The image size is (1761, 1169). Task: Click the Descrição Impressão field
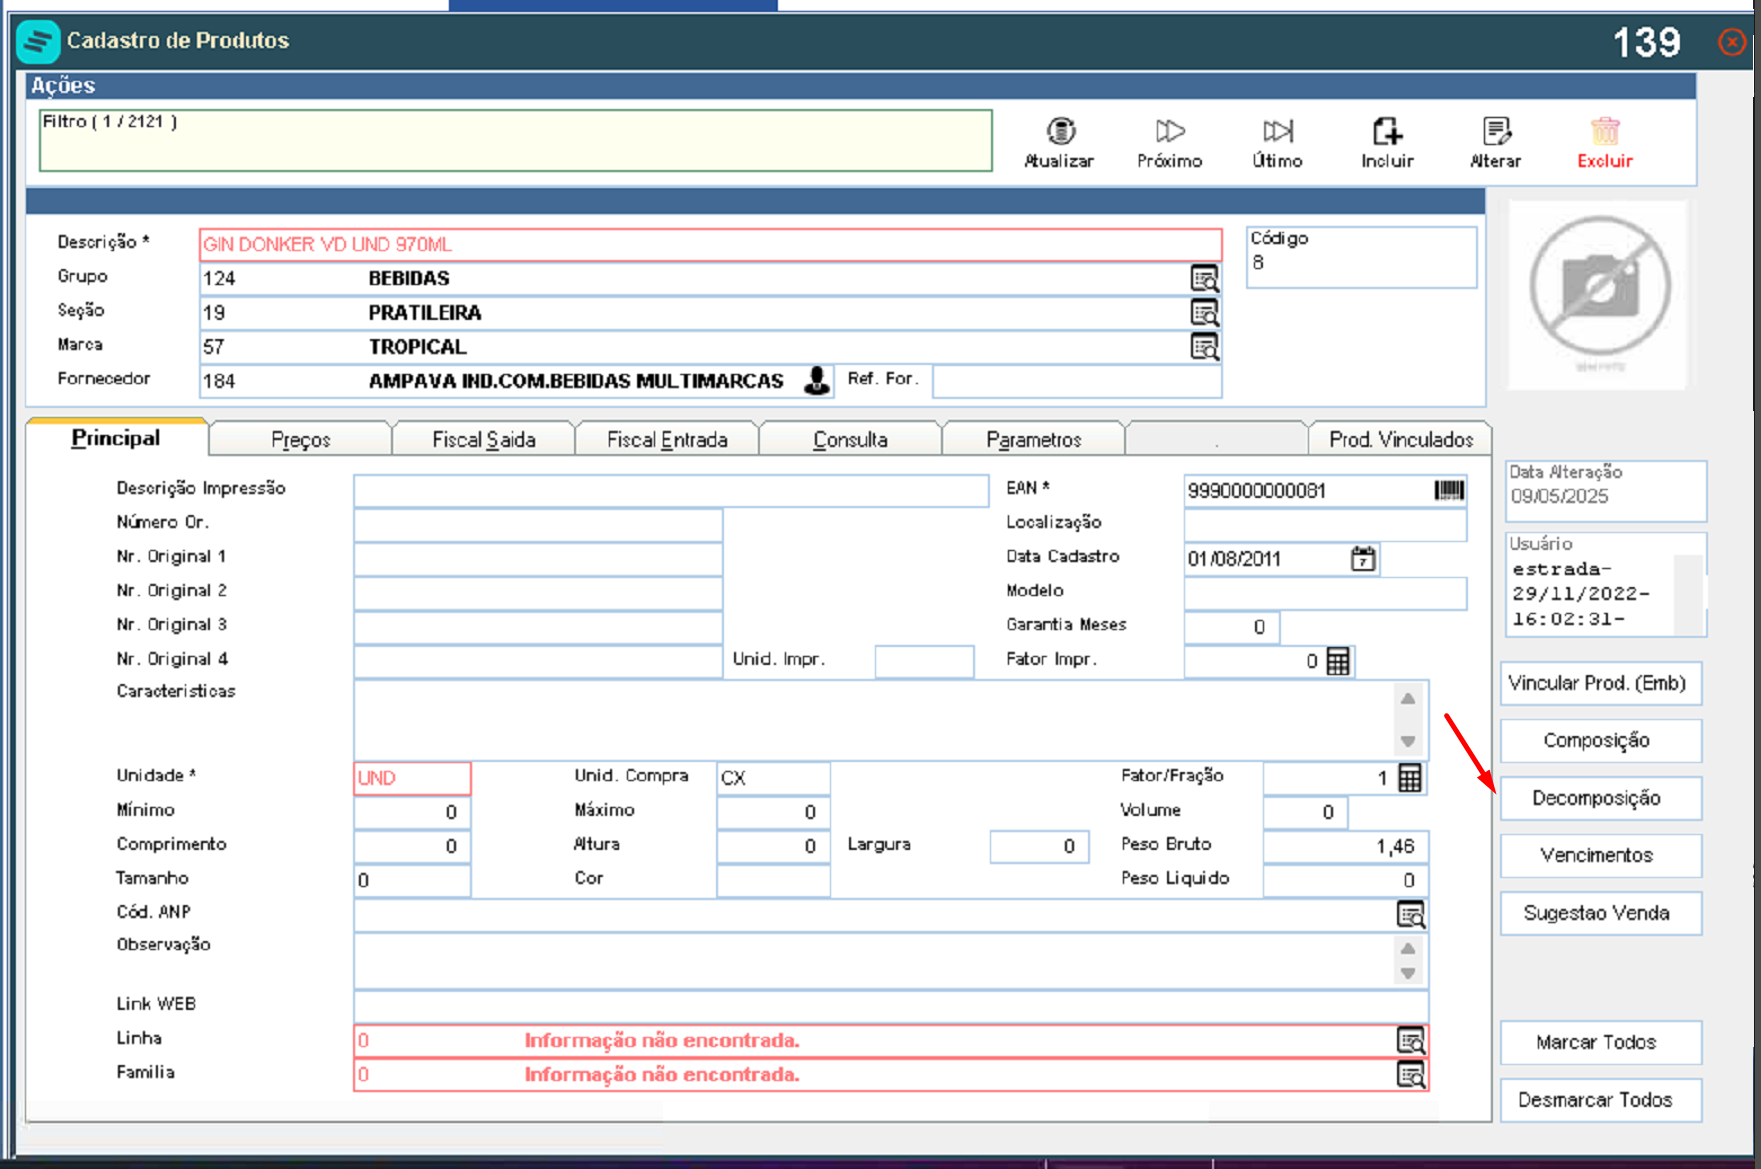pos(671,490)
